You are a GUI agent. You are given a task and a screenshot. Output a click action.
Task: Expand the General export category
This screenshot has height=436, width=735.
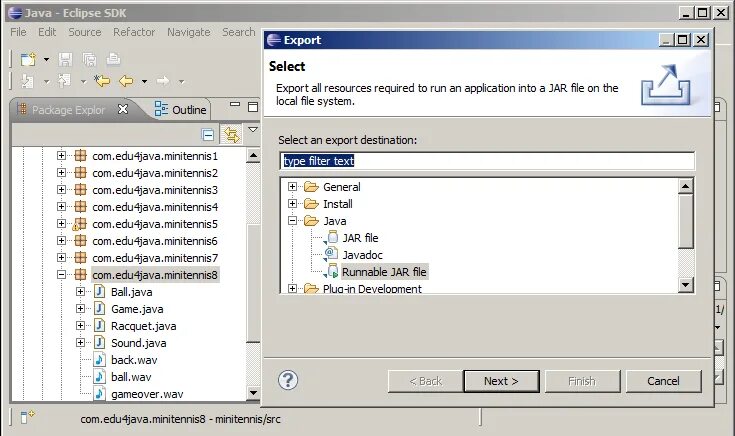click(x=292, y=187)
